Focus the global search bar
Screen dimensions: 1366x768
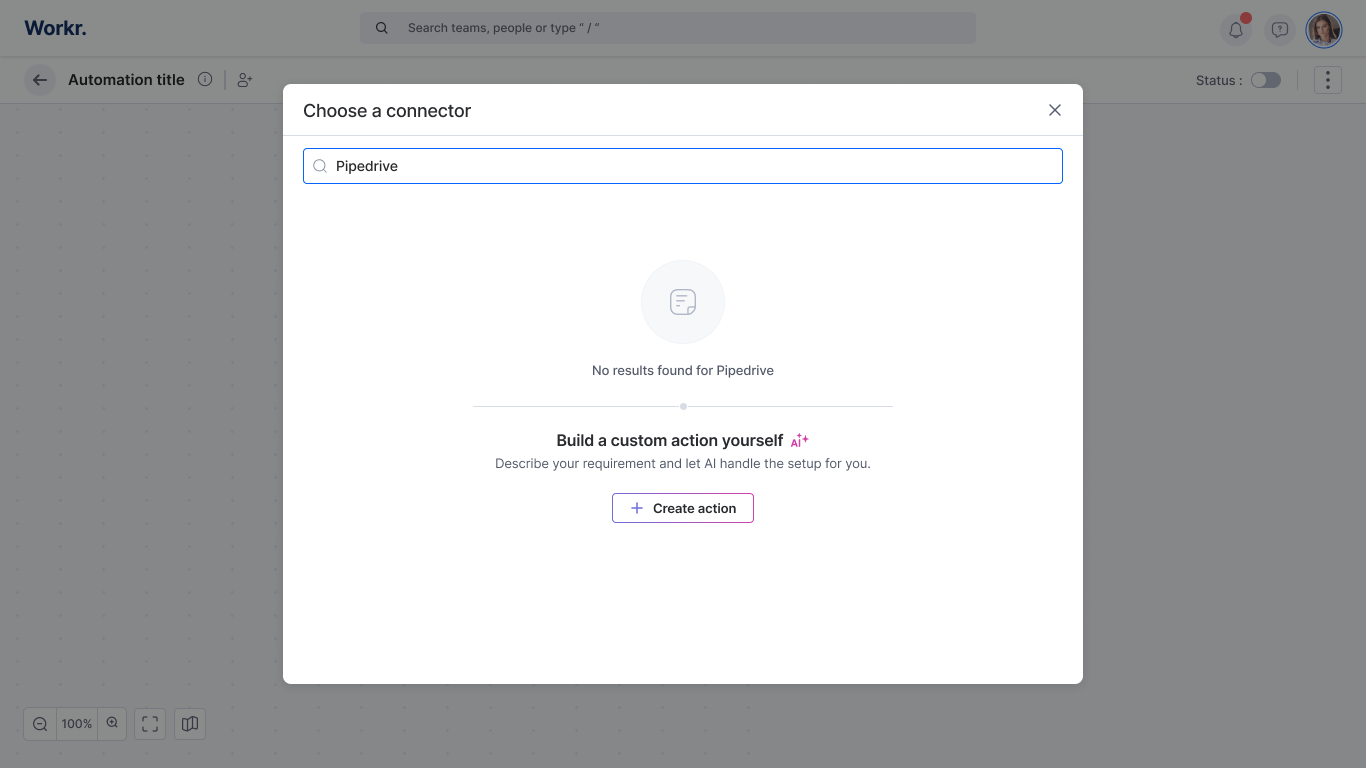coord(668,28)
